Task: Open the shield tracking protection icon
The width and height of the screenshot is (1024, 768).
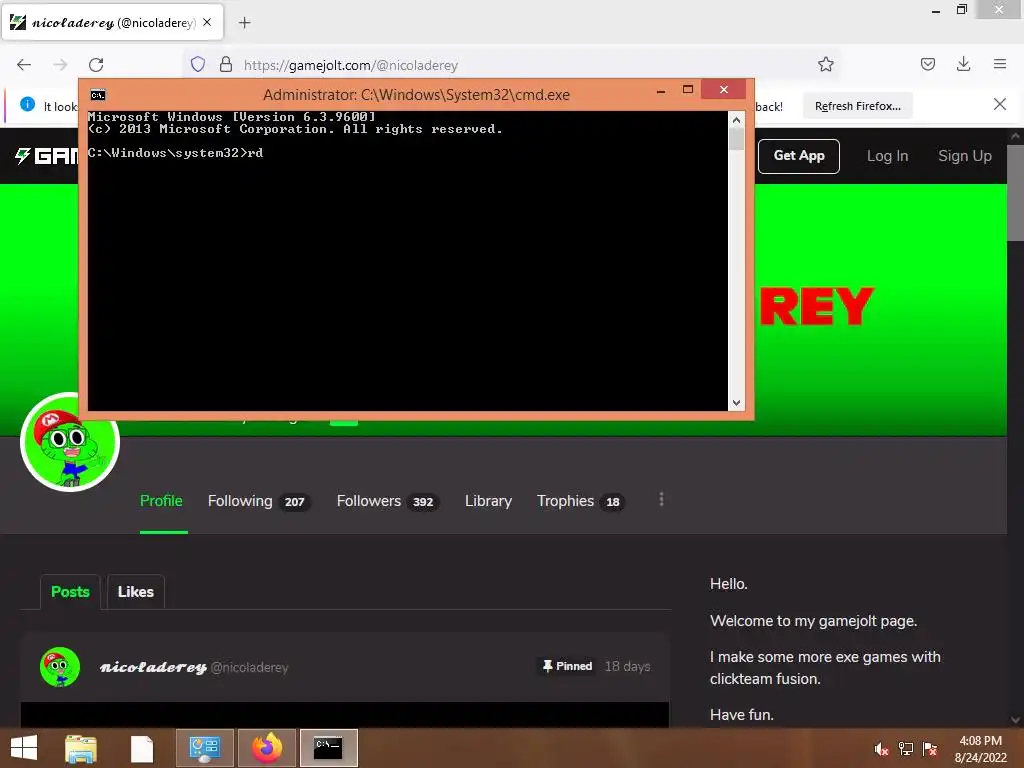Action: coord(198,64)
